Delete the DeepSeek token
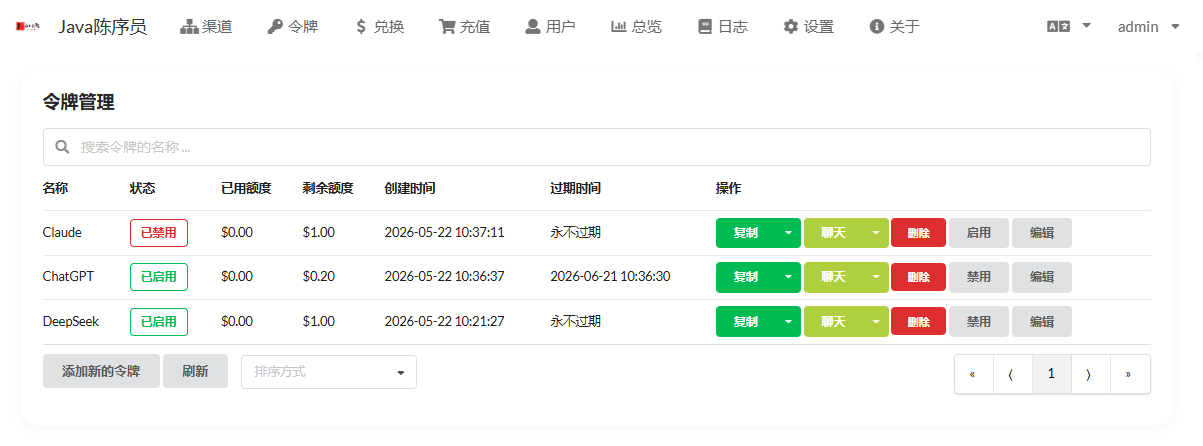The width and height of the screenshot is (1203, 446). 918,322
